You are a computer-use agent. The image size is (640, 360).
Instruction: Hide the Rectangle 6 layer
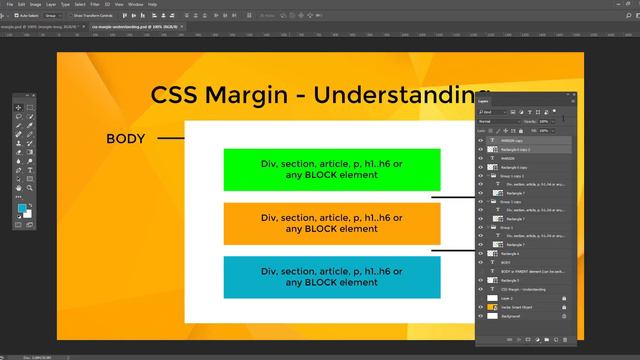point(480,253)
